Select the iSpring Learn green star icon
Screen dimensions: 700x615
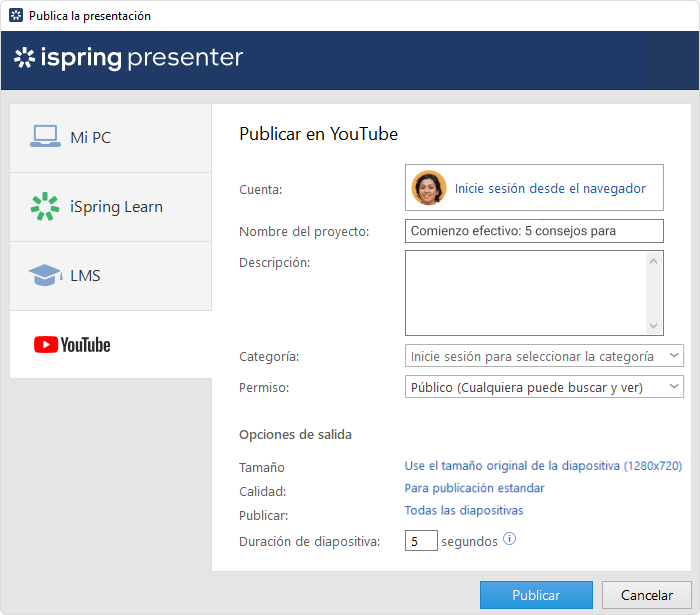[45, 207]
